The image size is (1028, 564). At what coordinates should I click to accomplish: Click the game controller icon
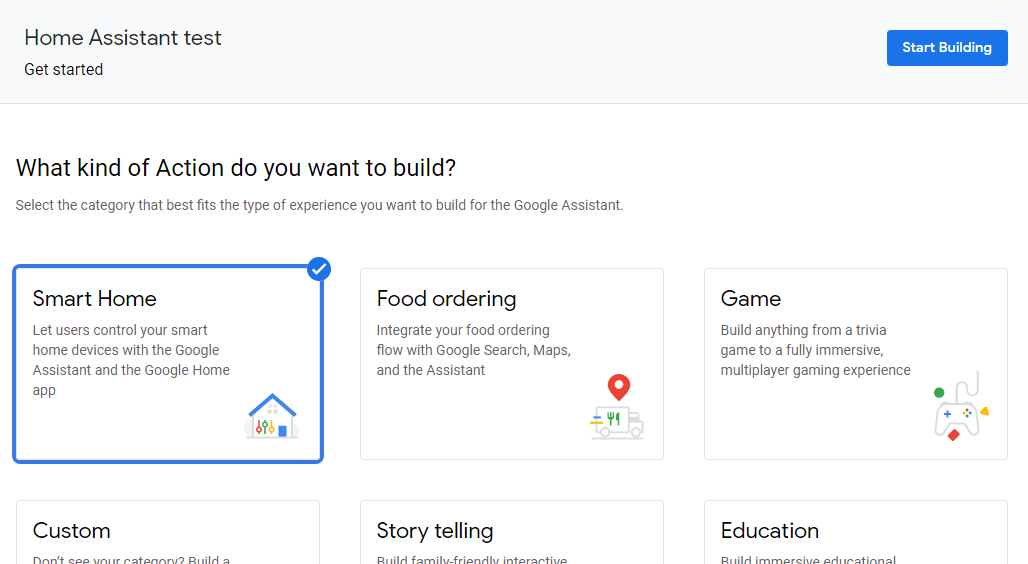(x=958, y=412)
